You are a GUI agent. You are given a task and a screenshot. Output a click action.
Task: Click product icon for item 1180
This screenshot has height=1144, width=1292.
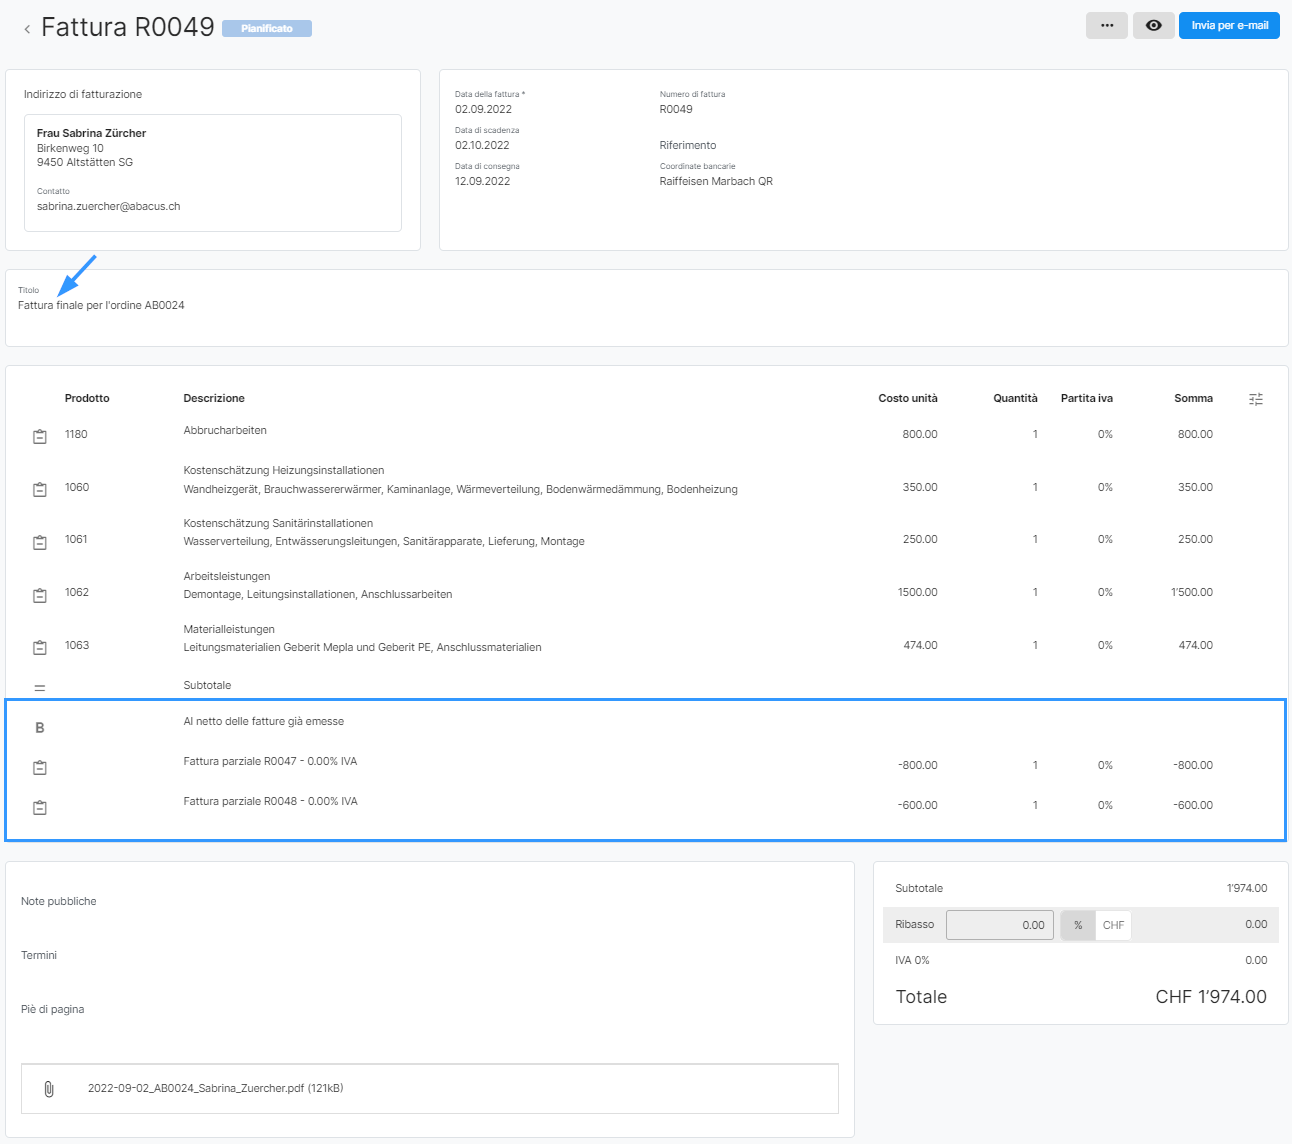click(x=40, y=436)
